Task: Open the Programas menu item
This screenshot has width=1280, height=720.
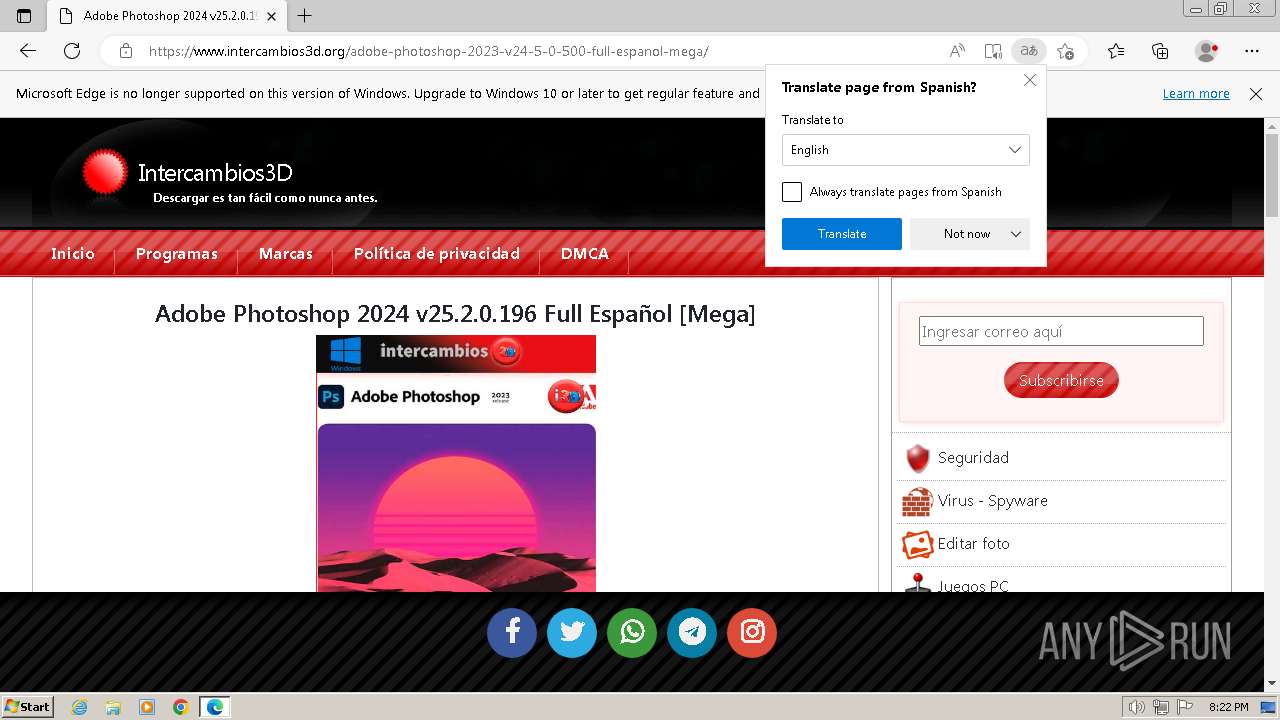Action: pyautogui.click(x=177, y=254)
